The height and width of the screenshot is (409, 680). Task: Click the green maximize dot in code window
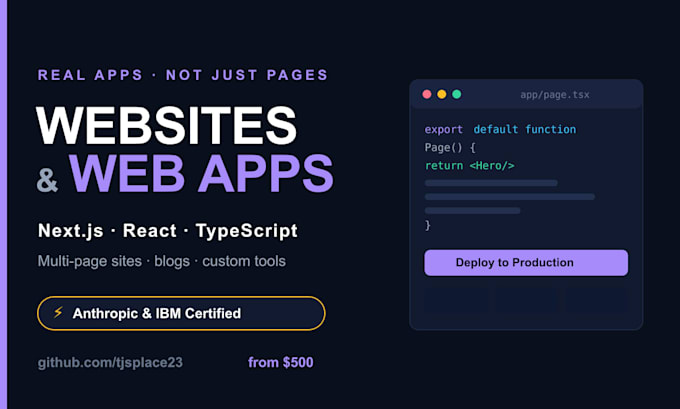click(x=457, y=94)
